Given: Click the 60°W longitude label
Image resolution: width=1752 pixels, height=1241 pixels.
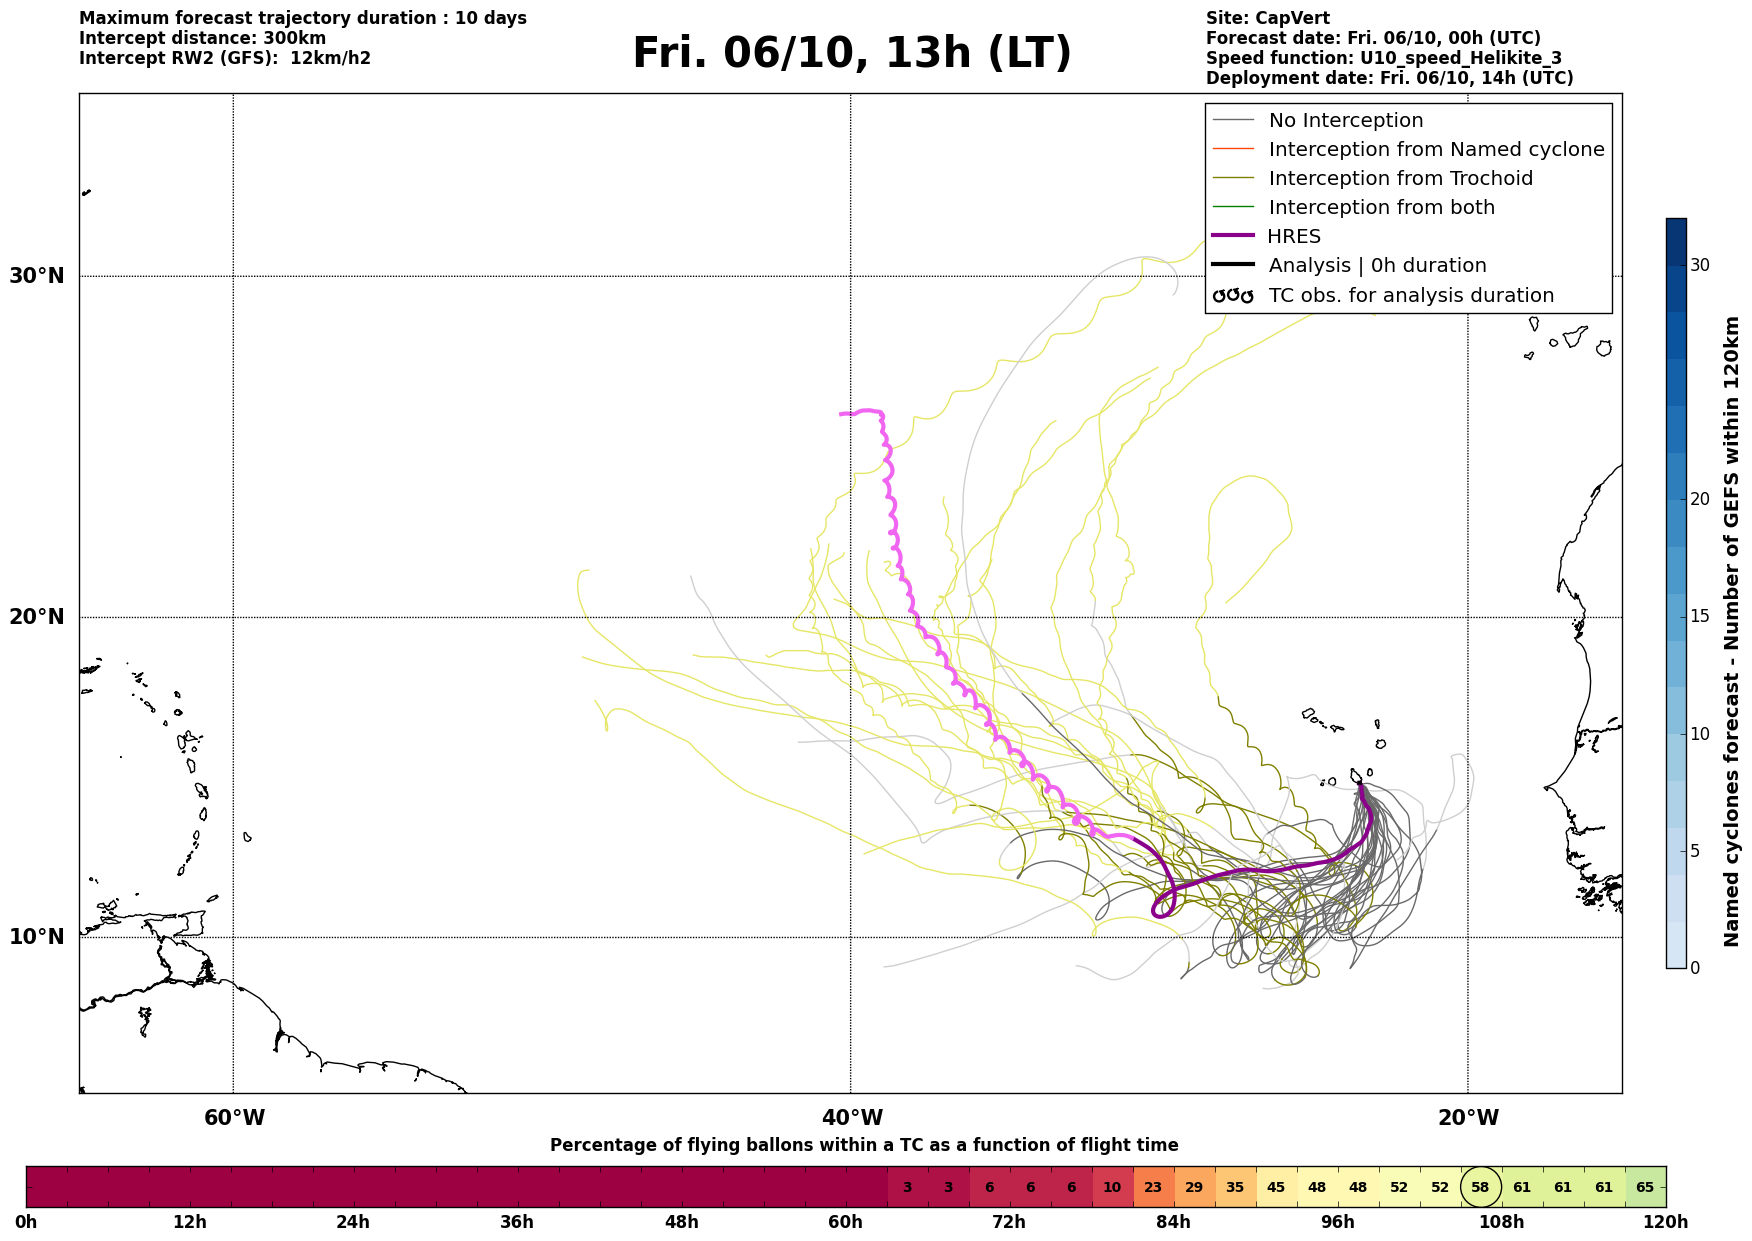Looking at the screenshot, I should [235, 1117].
